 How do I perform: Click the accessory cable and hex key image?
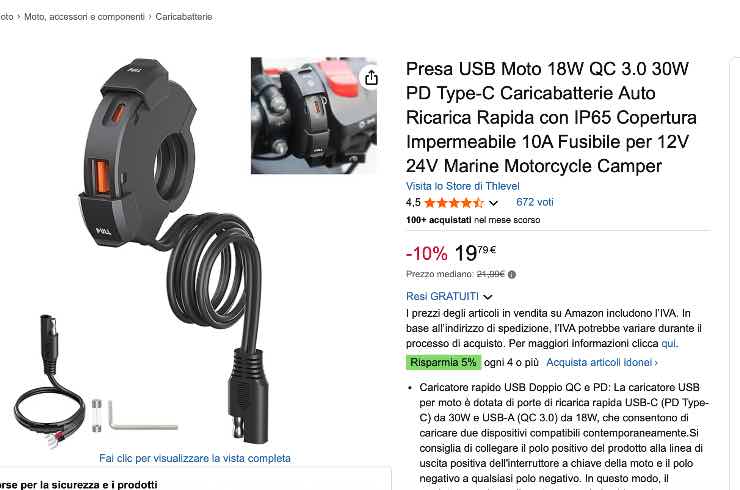click(94, 381)
